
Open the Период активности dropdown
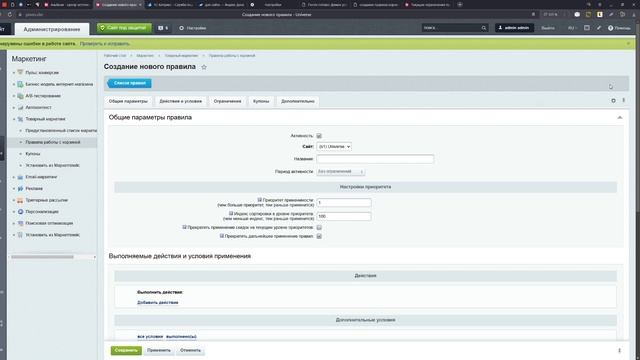pyautogui.click(x=340, y=172)
